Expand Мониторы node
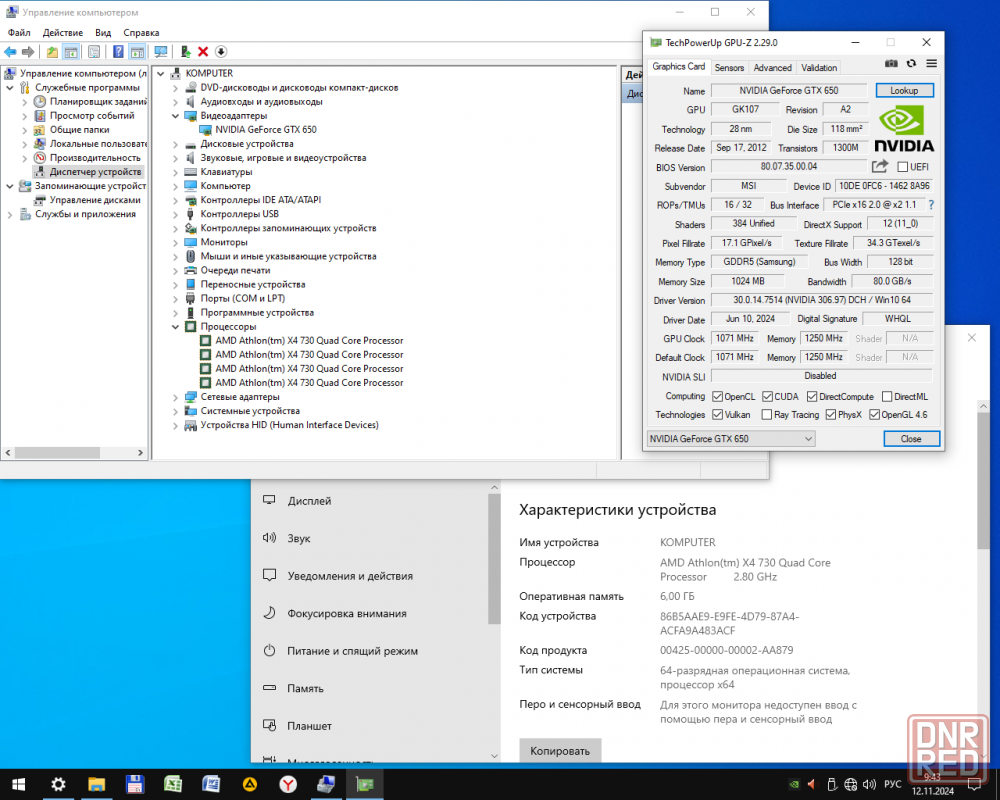The image size is (1000, 800). pyautogui.click(x=175, y=242)
